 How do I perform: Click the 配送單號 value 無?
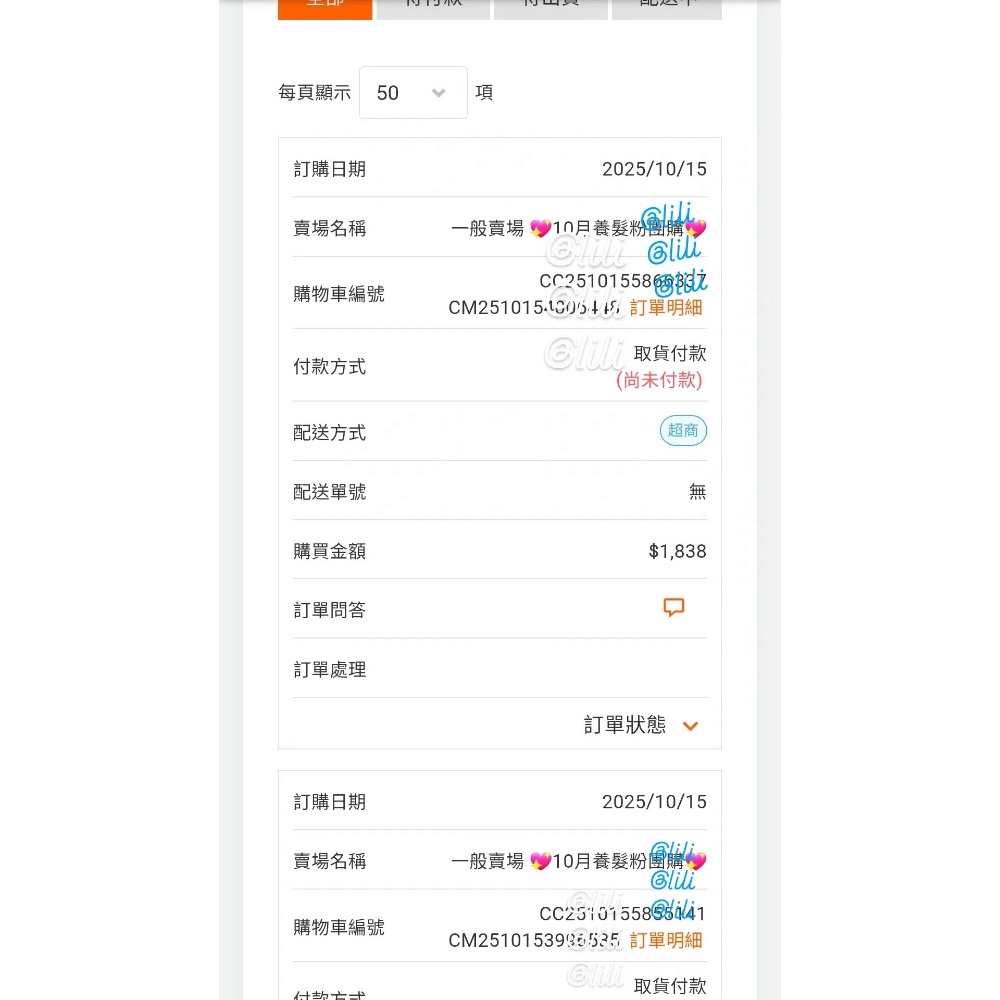coord(697,492)
